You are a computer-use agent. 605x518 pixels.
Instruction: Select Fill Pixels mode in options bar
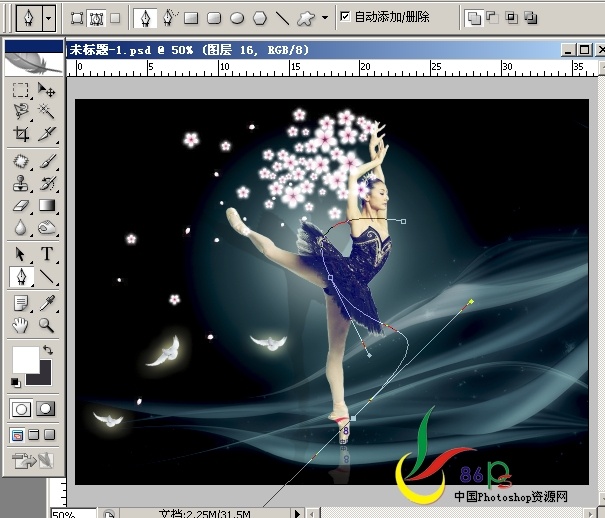115,18
